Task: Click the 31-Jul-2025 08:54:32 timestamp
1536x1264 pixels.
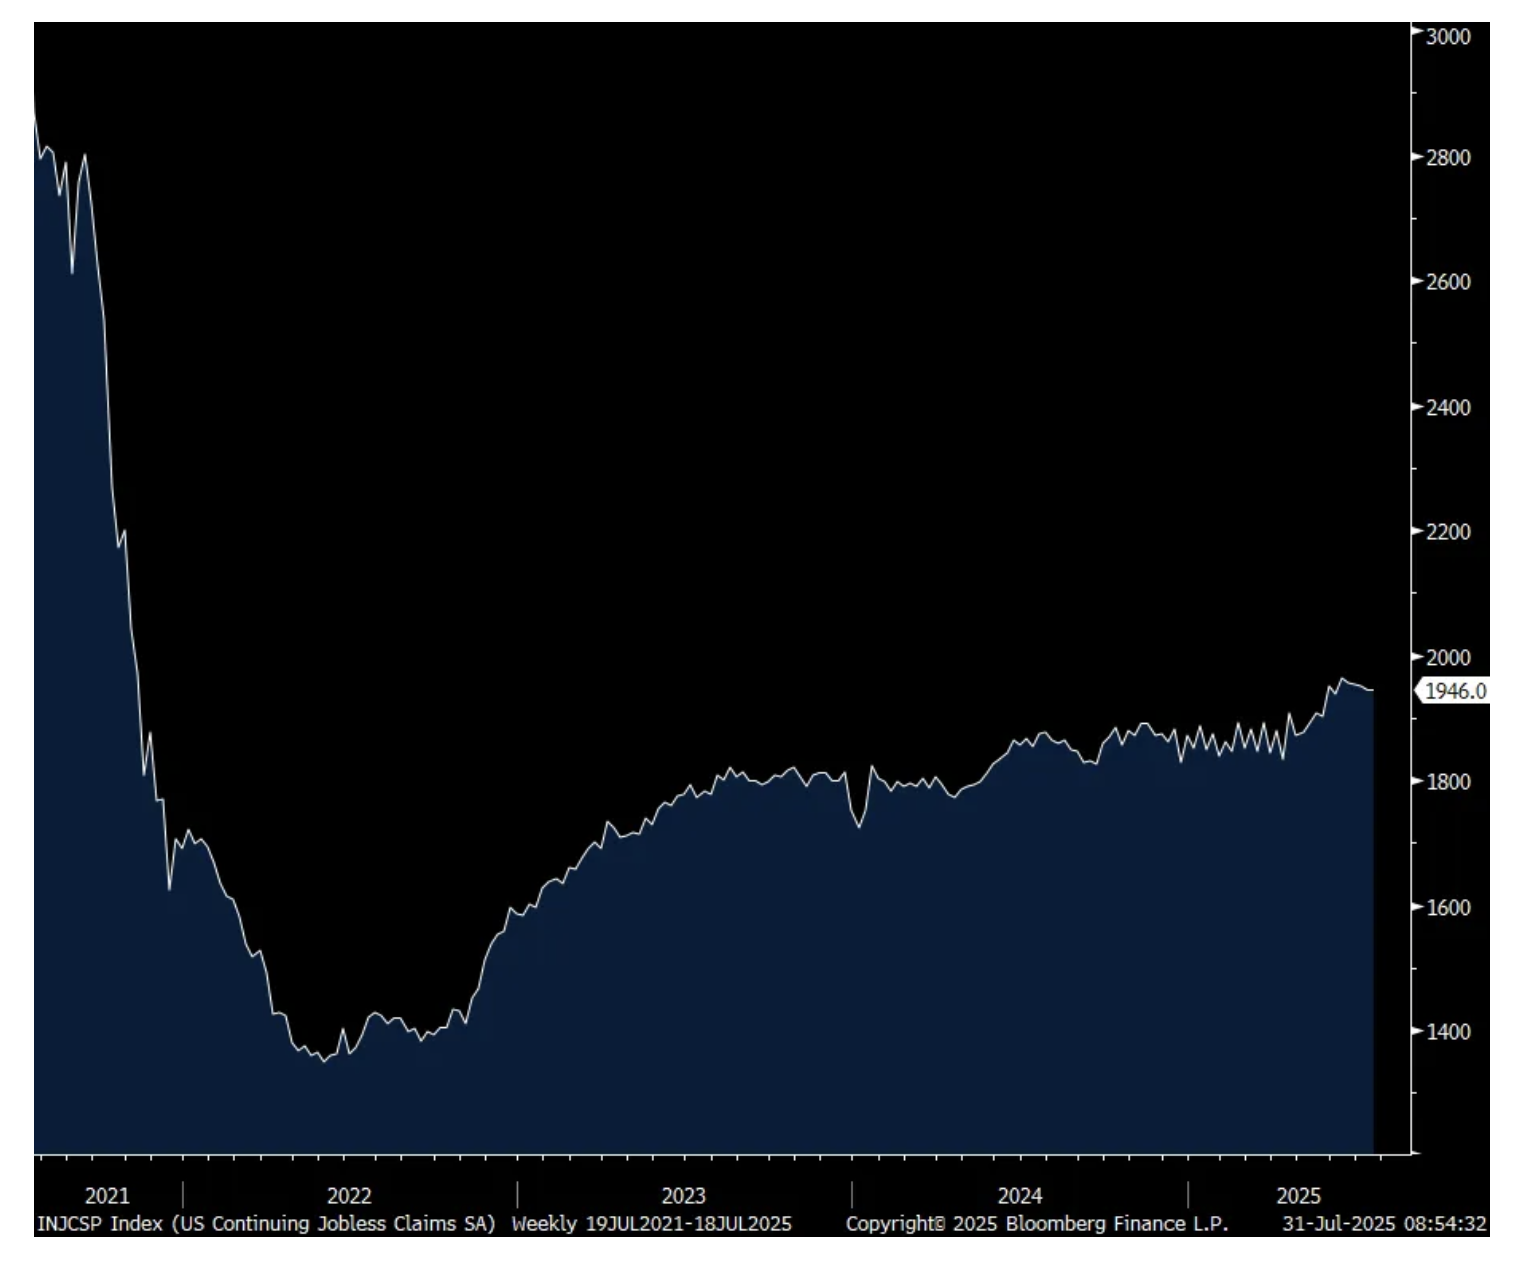Action: 1384,1224
